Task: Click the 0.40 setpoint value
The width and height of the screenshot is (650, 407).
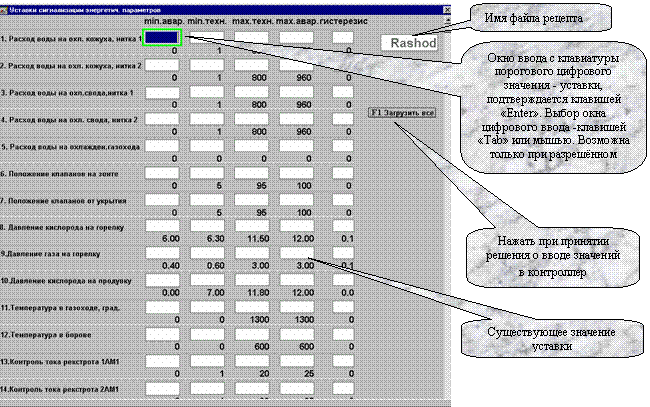Action: click(170, 266)
